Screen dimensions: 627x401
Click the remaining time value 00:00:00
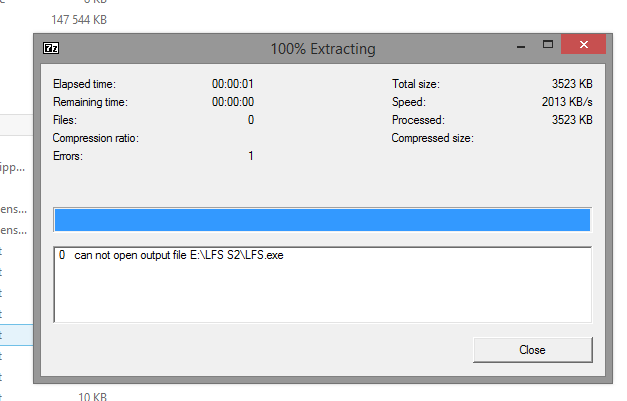[x=233, y=102]
